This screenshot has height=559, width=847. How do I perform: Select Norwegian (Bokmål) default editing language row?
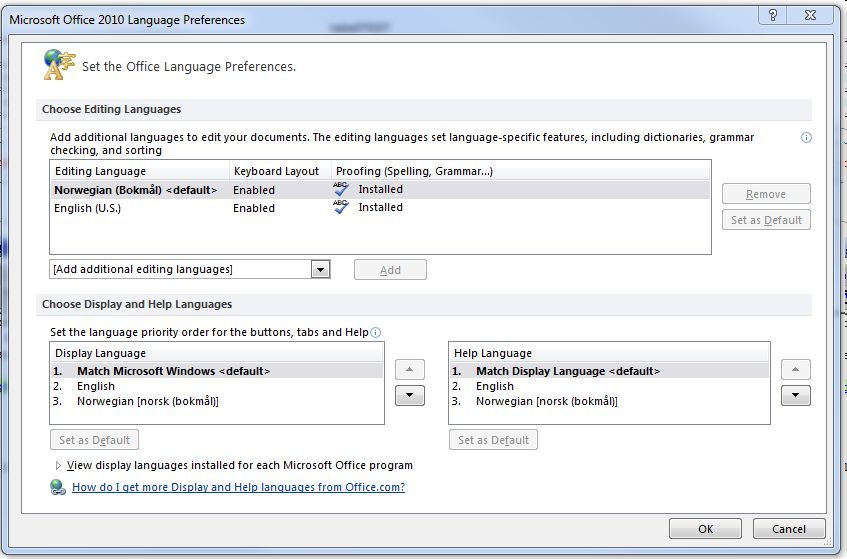click(x=135, y=189)
